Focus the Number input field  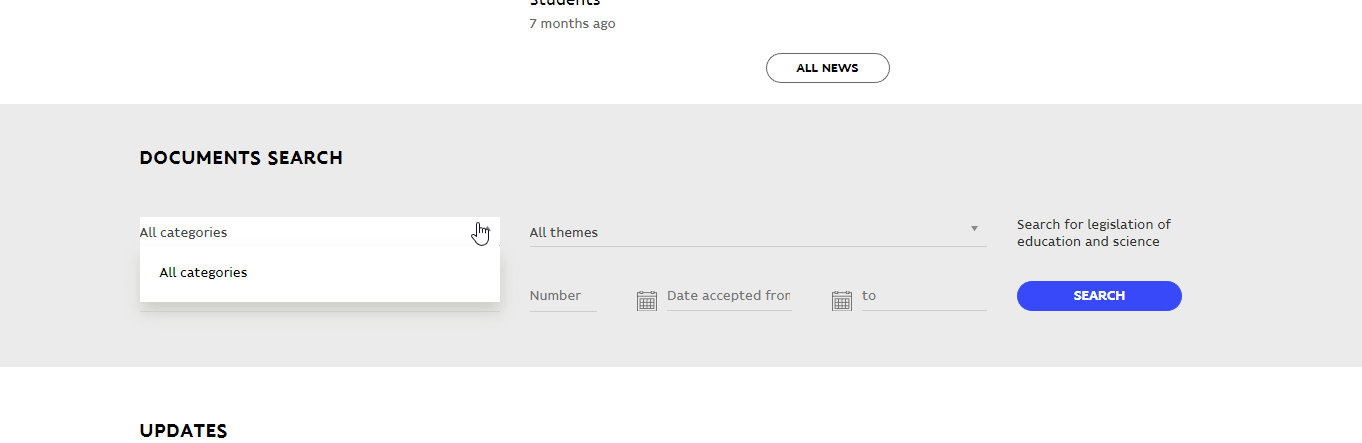[x=562, y=296]
